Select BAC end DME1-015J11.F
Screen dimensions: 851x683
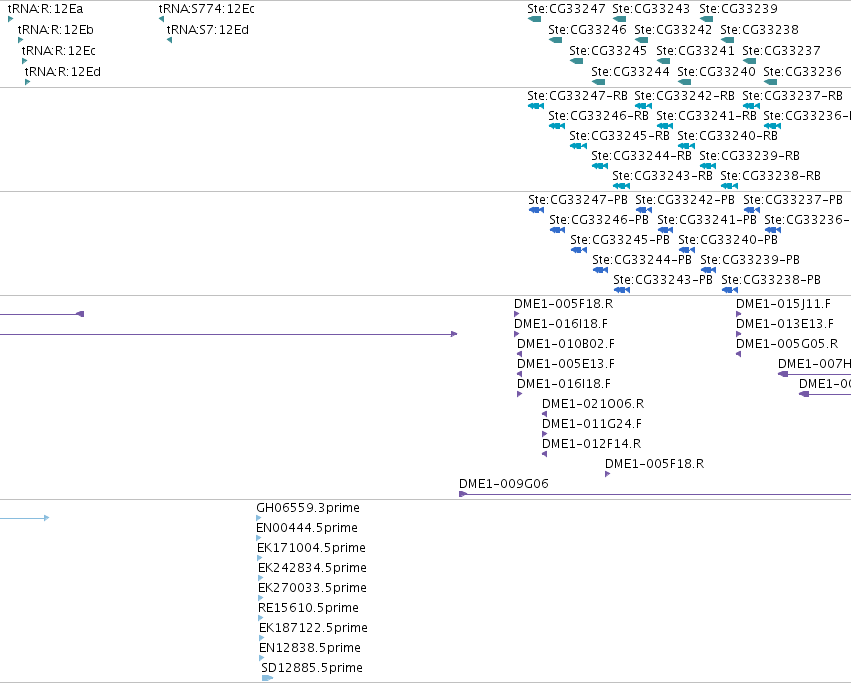tap(783, 304)
